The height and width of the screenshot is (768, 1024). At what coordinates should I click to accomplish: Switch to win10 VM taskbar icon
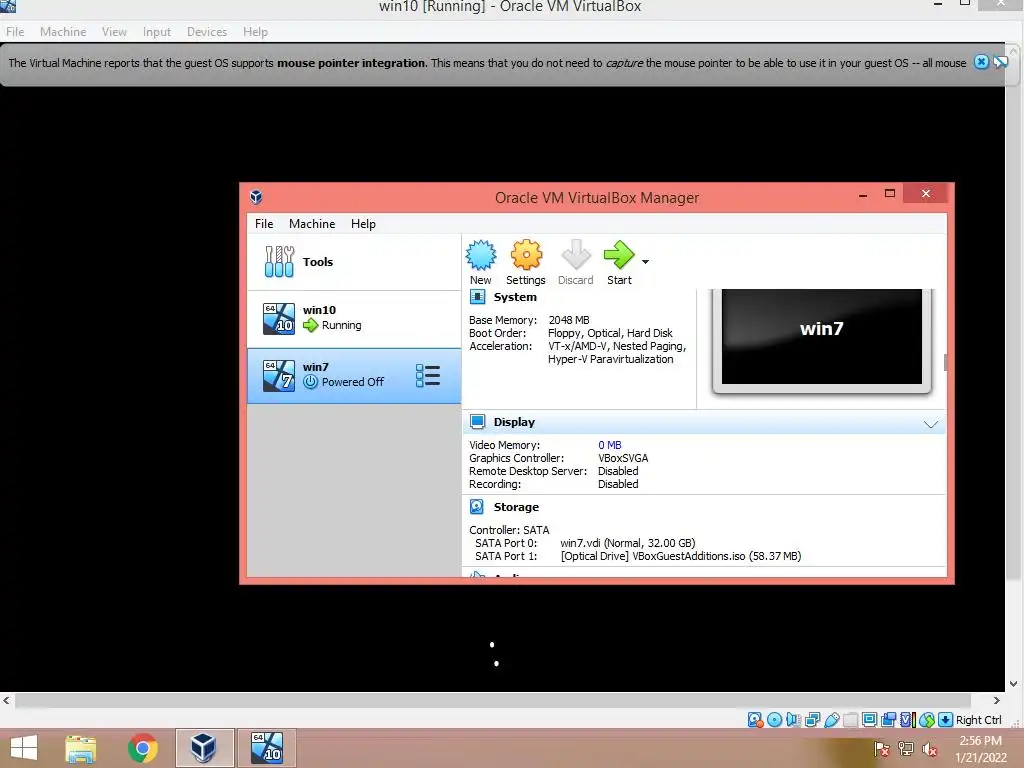point(267,748)
